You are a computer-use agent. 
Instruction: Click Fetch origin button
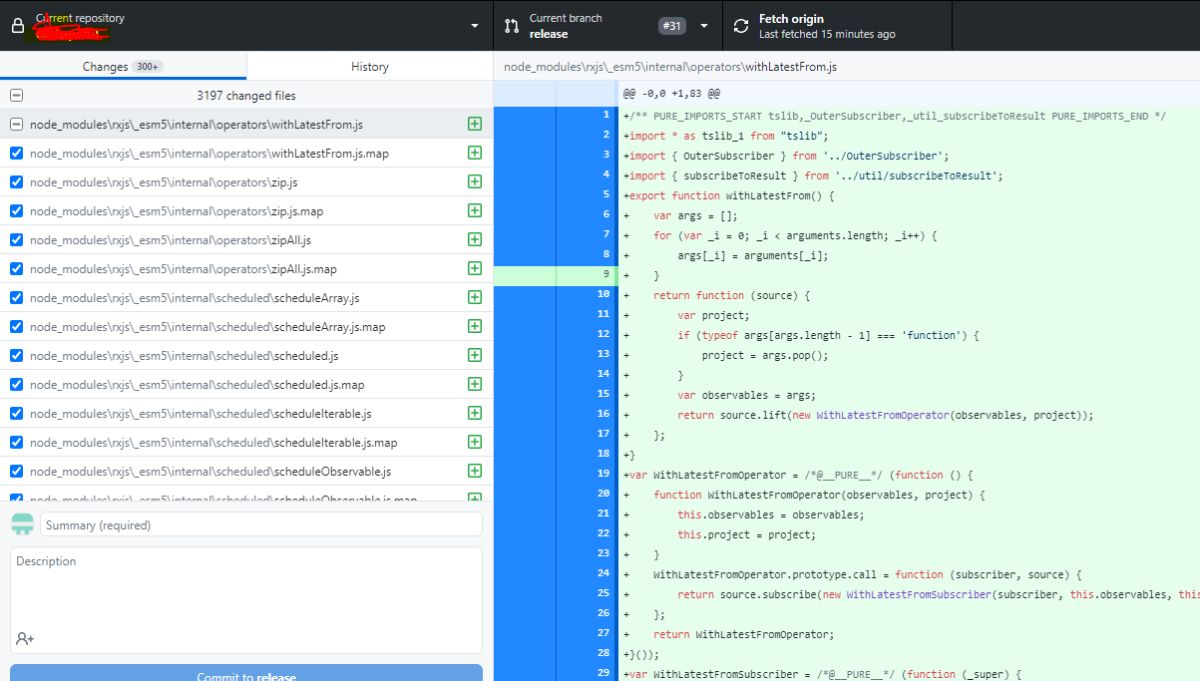click(837, 26)
